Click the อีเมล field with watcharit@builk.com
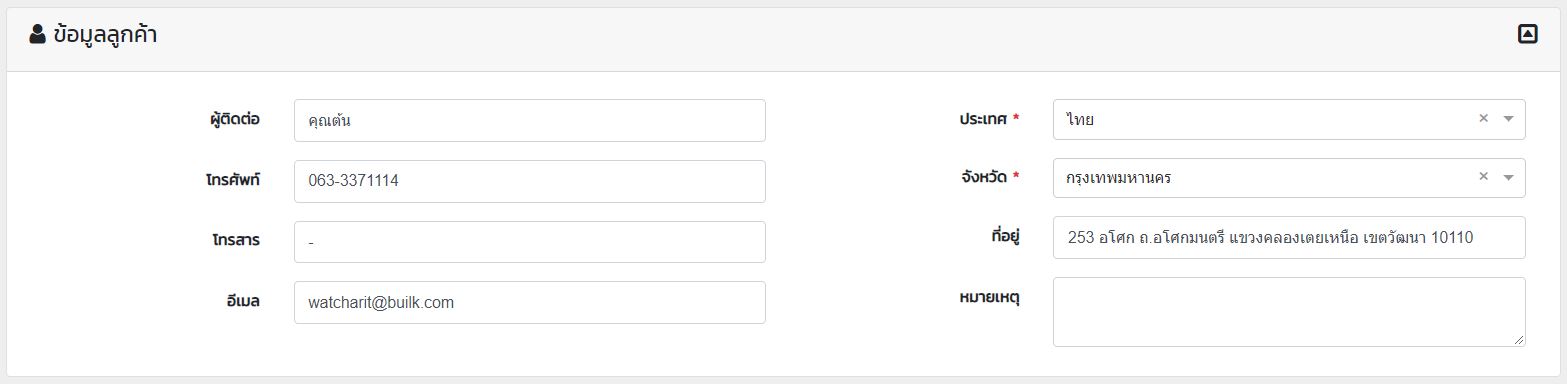 (530, 302)
